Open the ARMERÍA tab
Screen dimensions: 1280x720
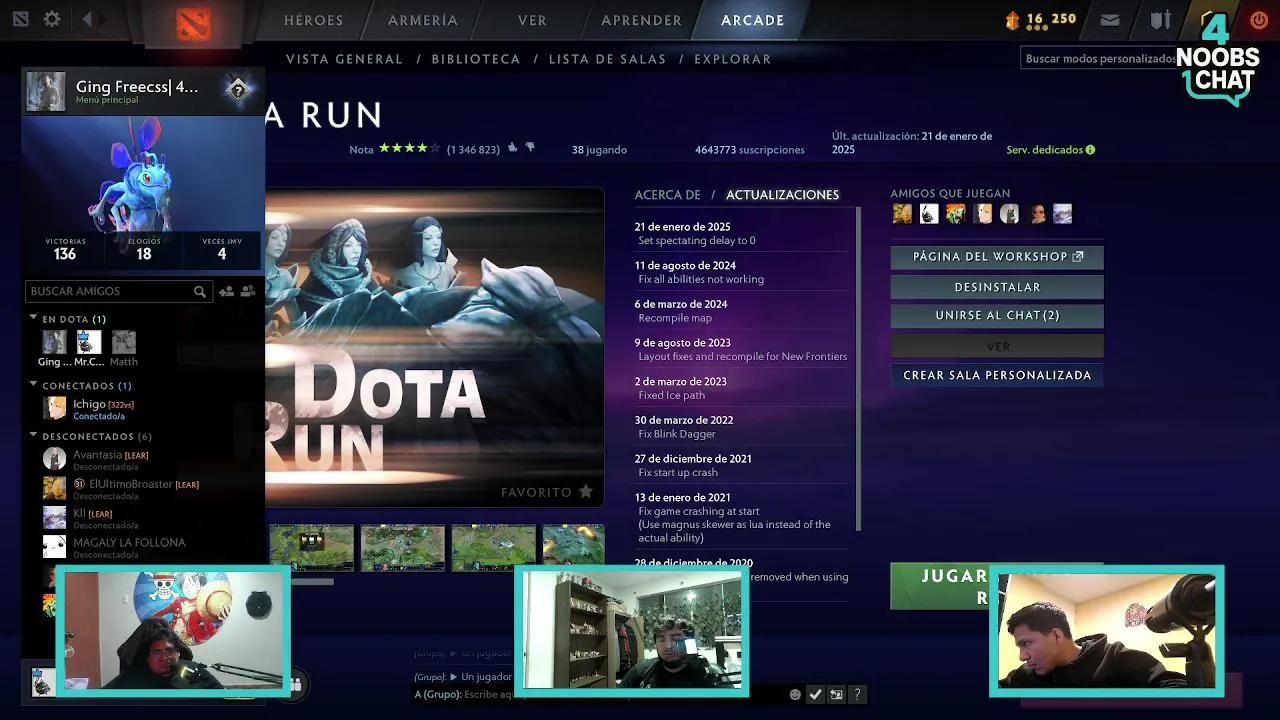pyautogui.click(x=423, y=20)
